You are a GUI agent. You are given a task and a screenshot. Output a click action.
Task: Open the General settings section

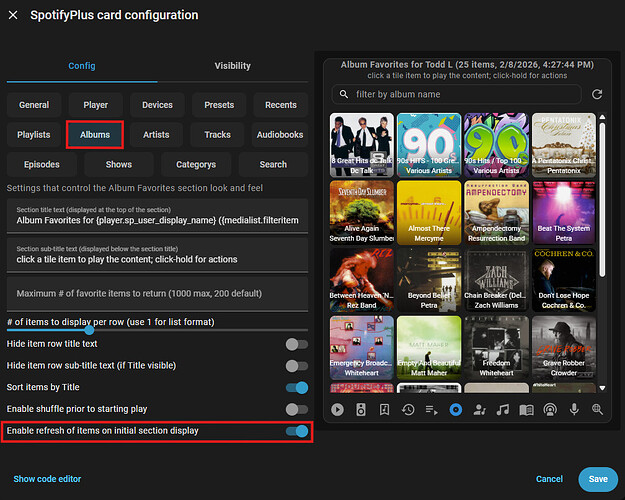pos(34,105)
